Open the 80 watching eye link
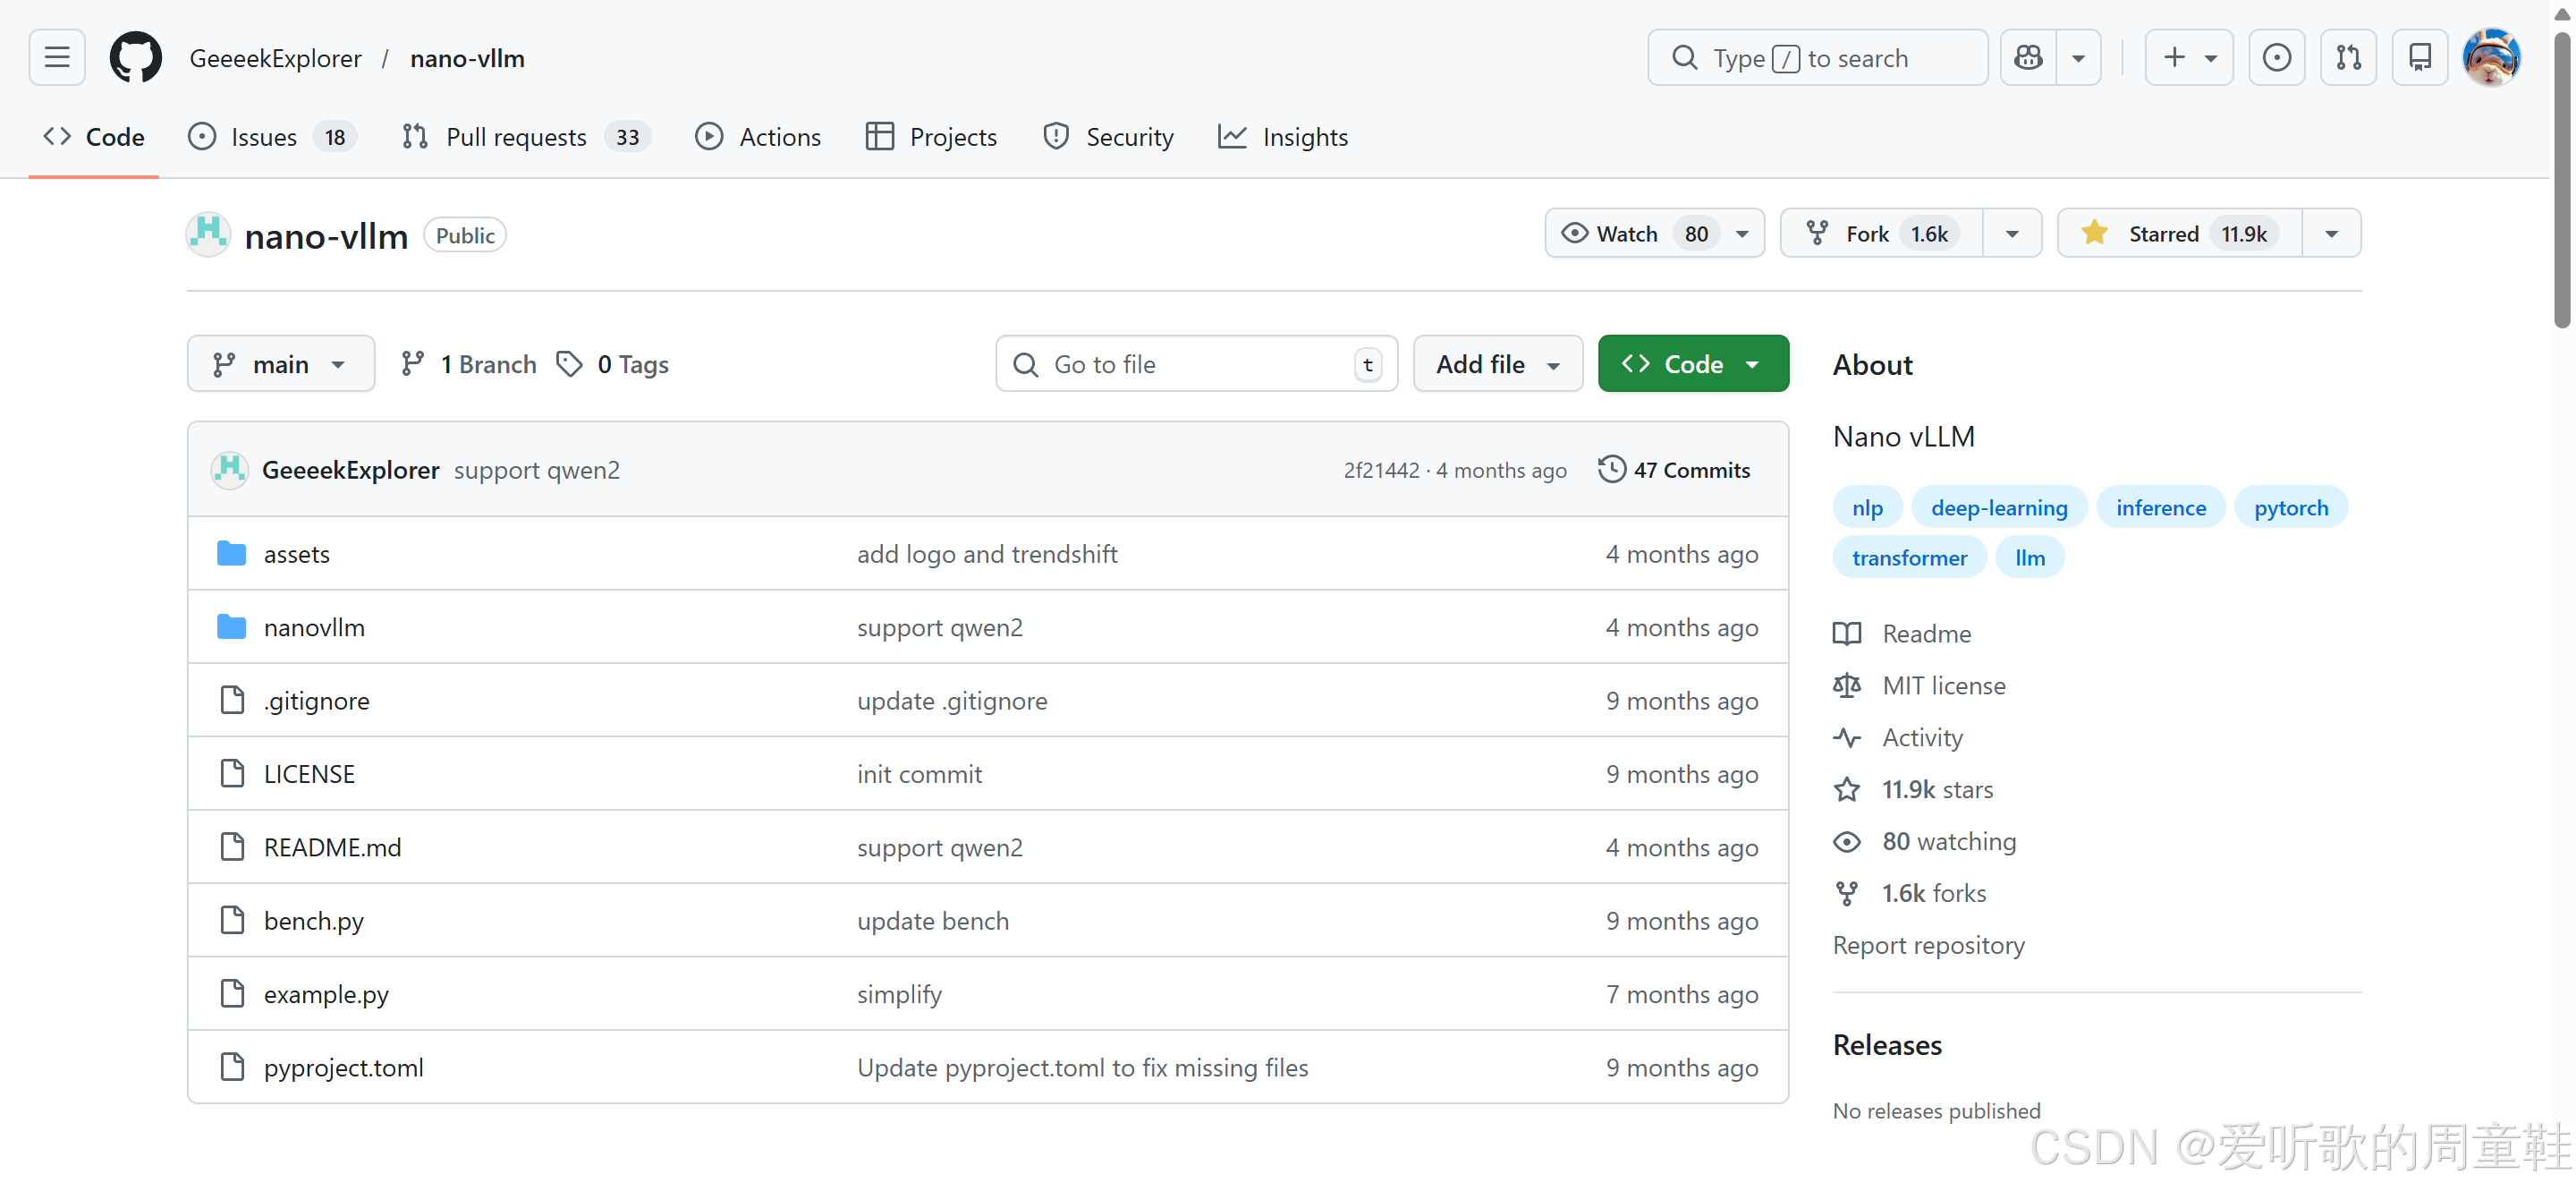Image resolution: width=2576 pixels, height=1191 pixels. pos(1948,841)
